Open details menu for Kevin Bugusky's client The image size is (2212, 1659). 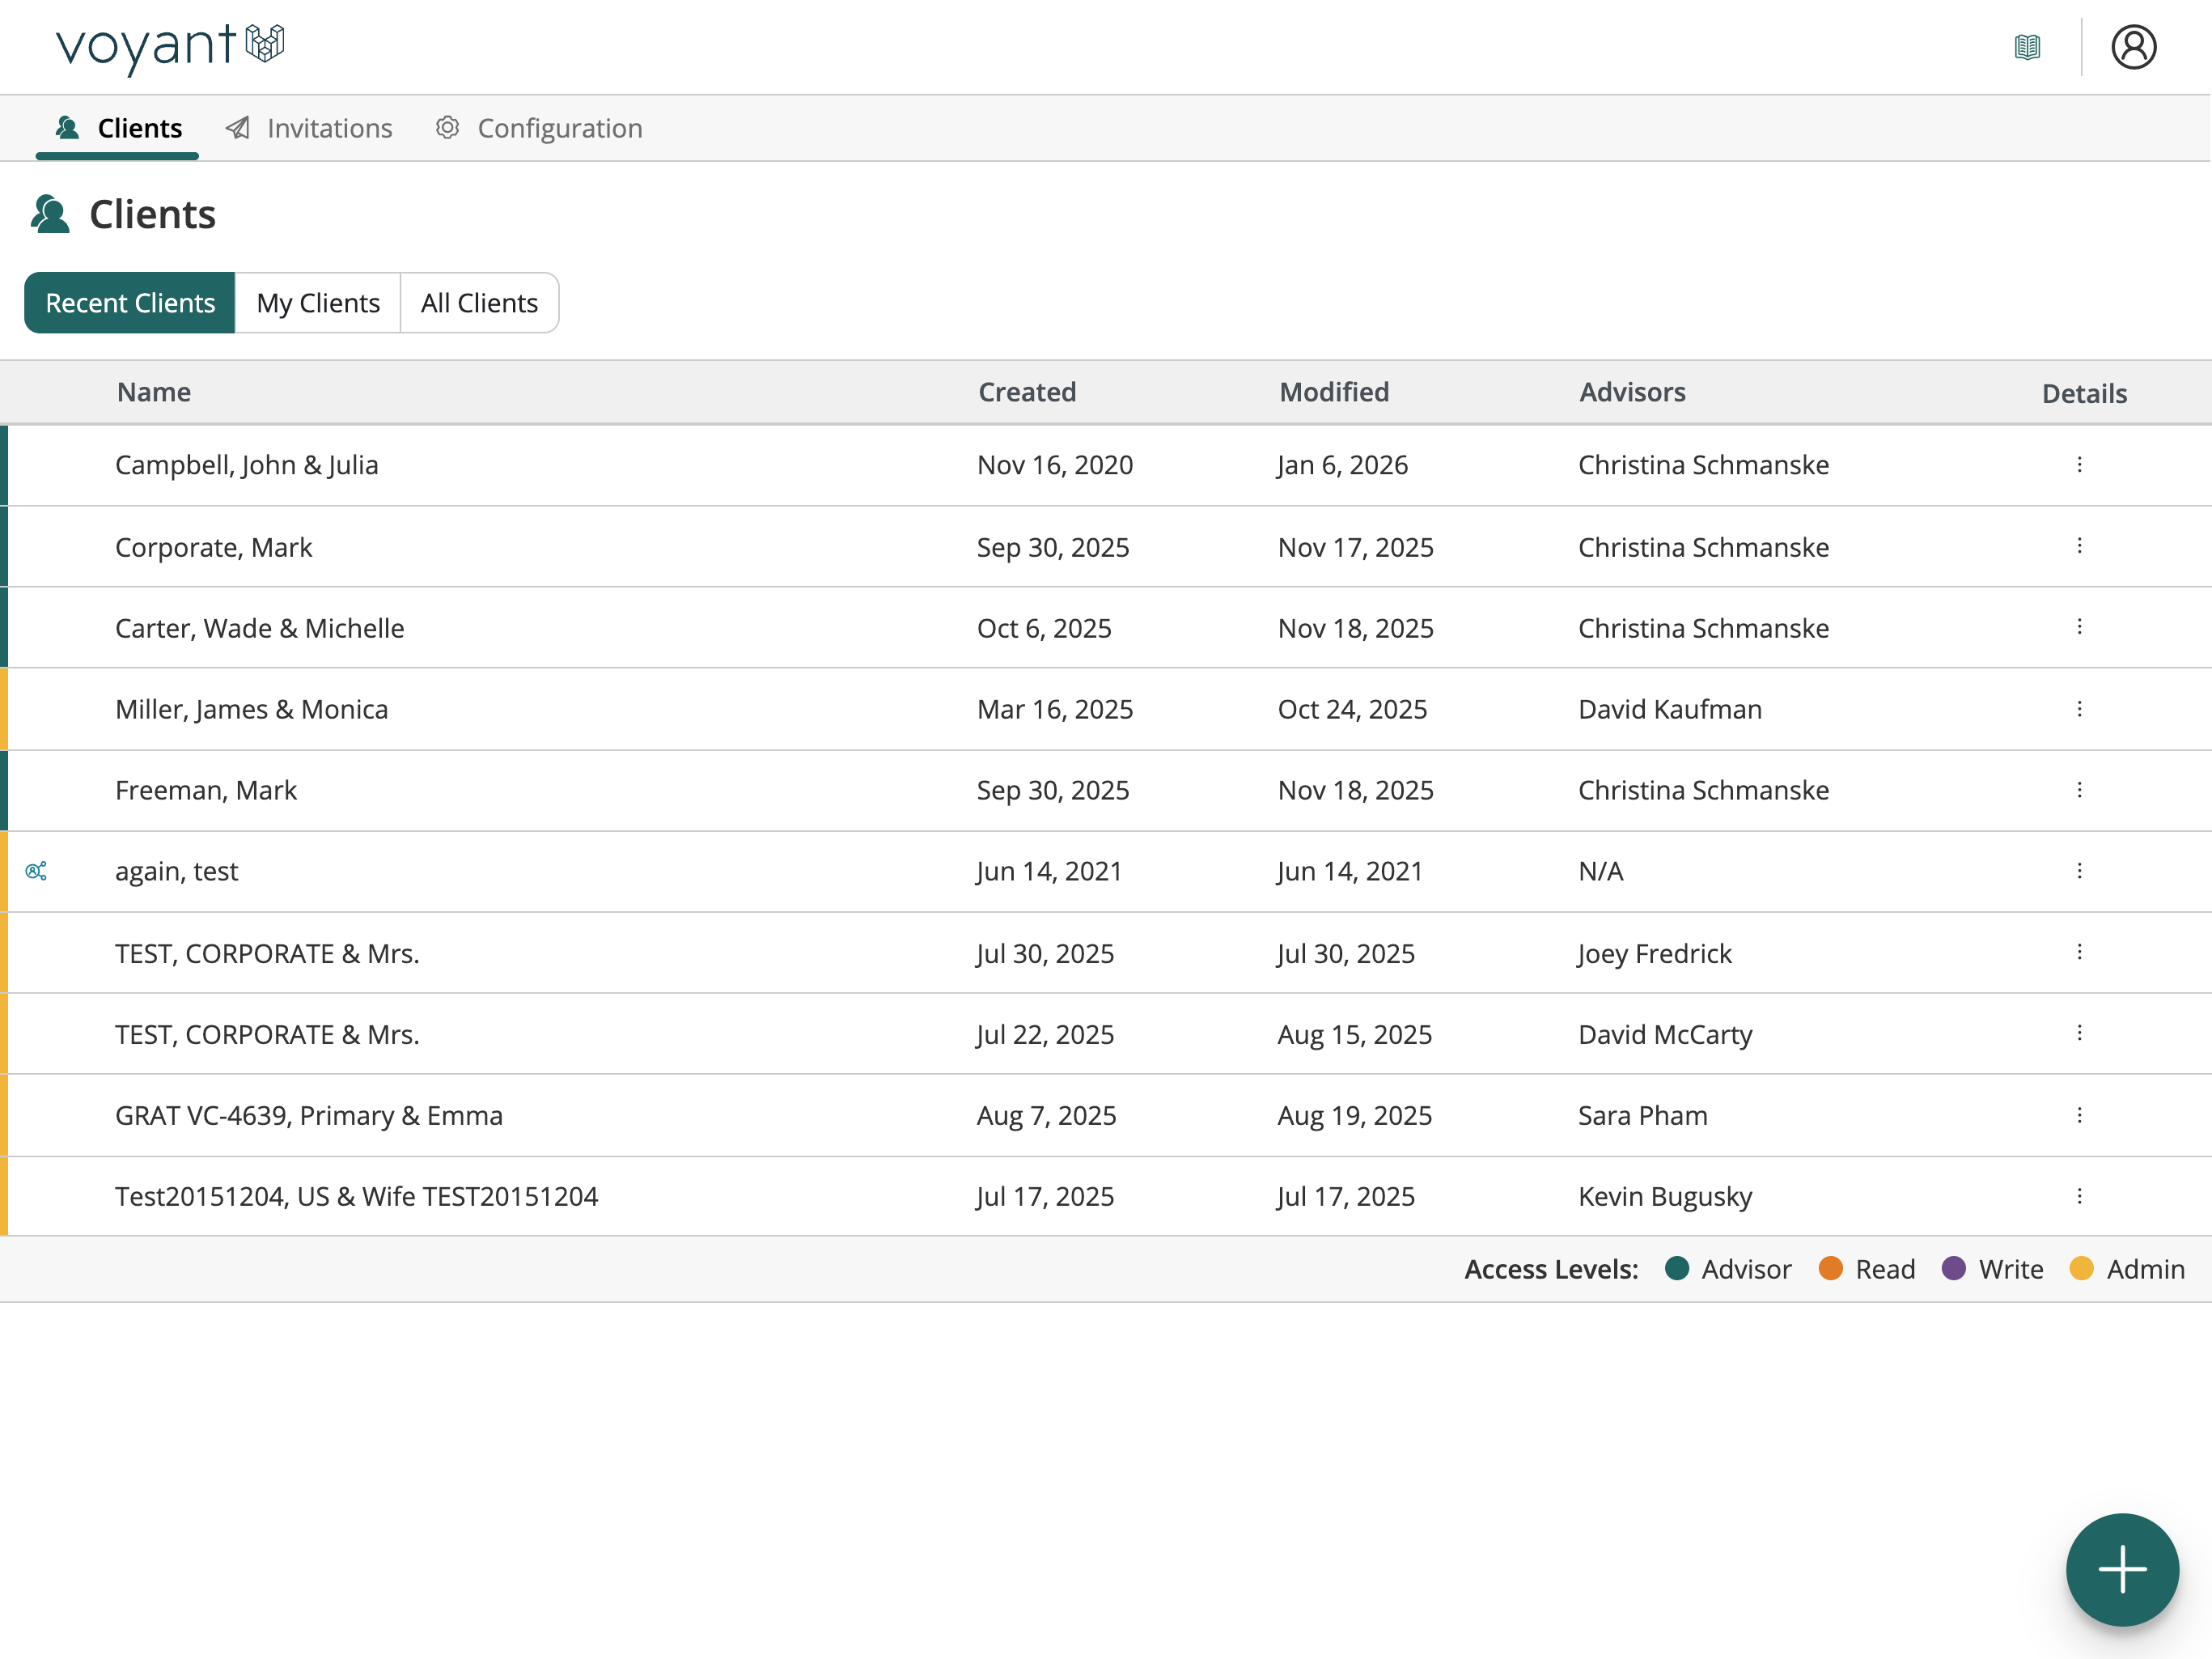(2079, 1196)
